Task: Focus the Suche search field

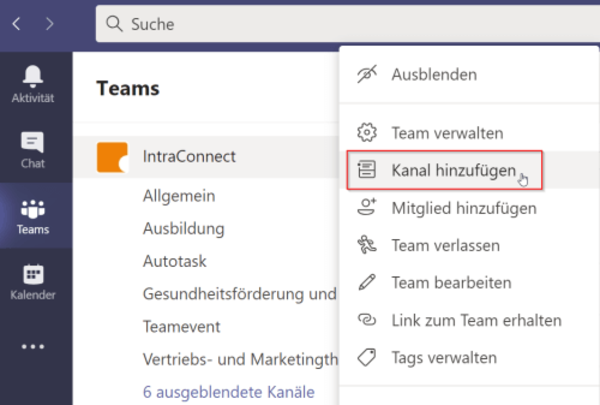Action: click(x=347, y=24)
